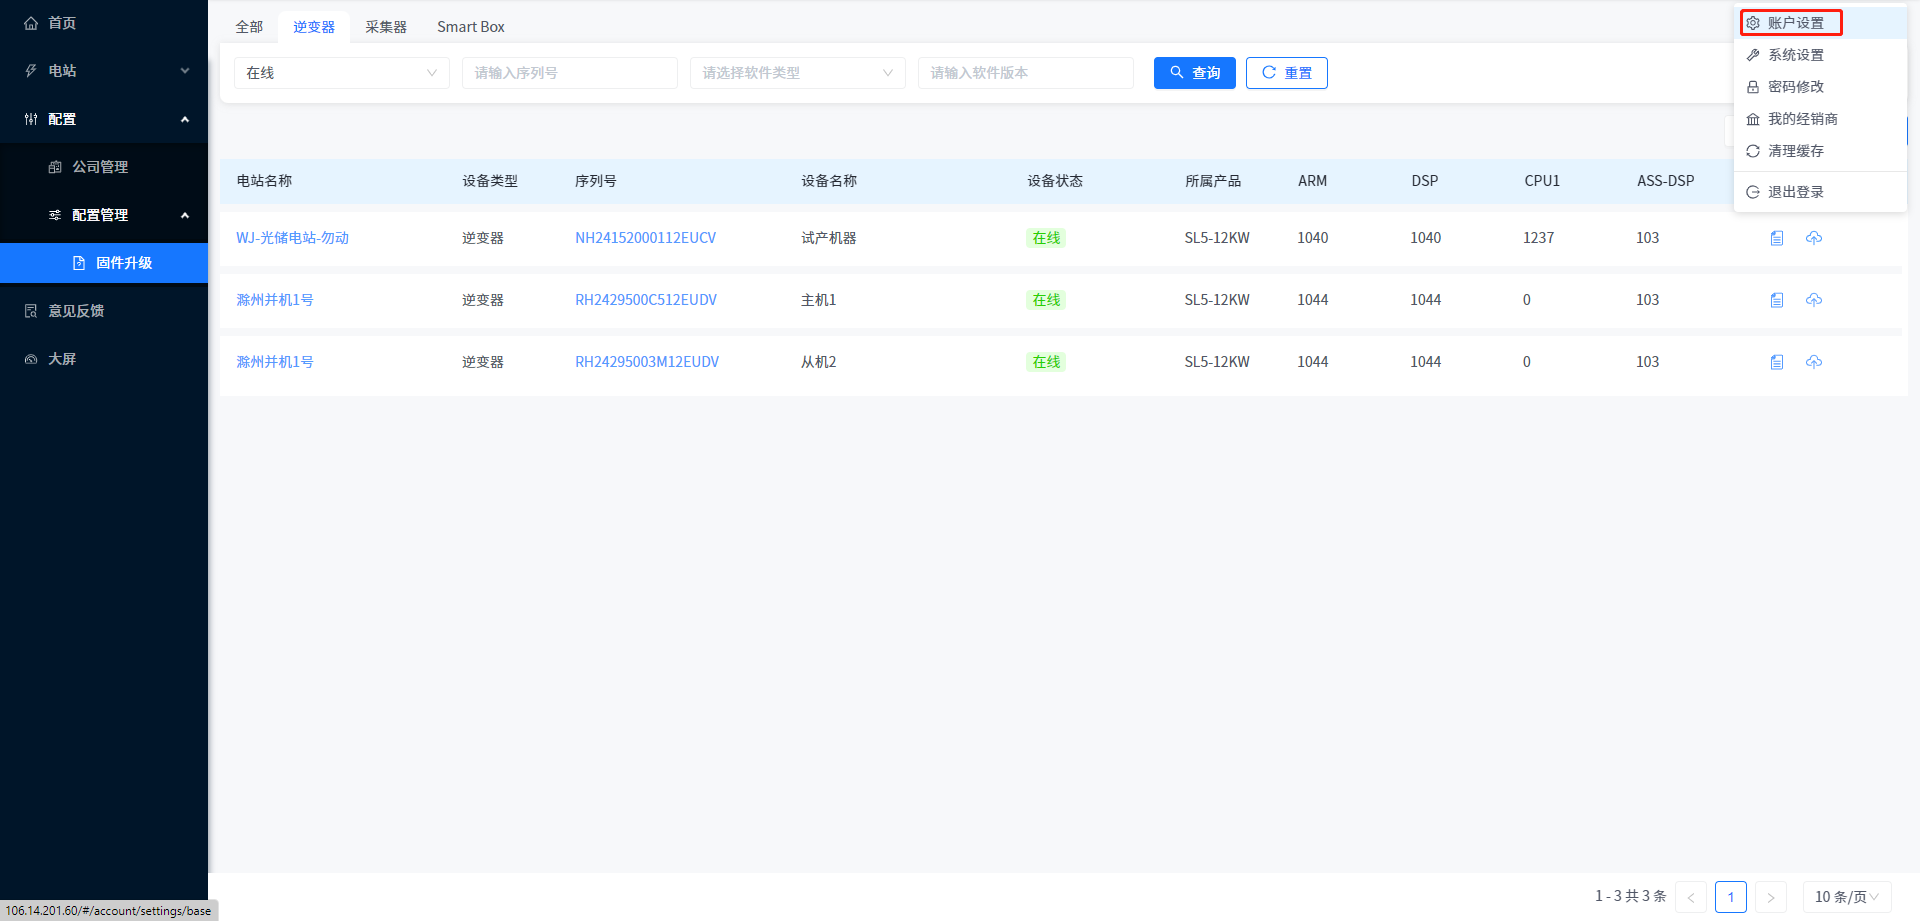The image size is (1920, 921).
Task: Open the 请选择软件类型 dropdown
Action: pos(797,73)
